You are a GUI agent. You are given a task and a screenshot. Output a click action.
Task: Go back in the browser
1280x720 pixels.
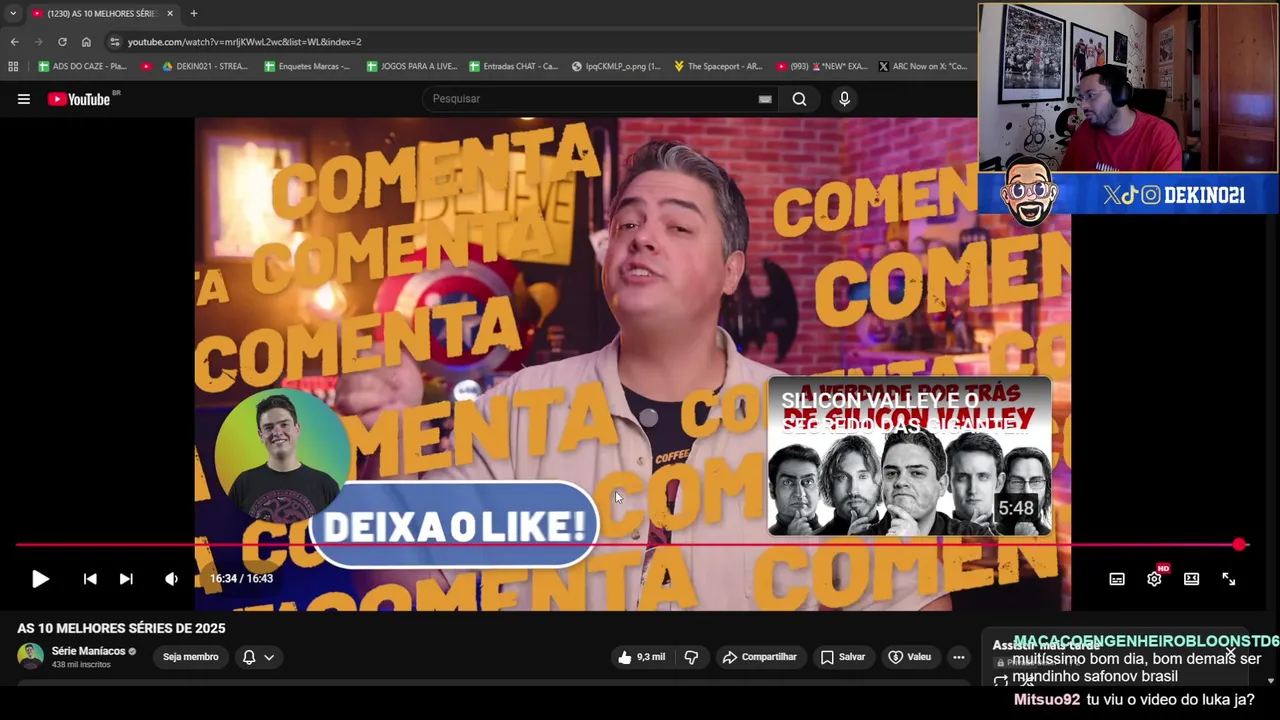[x=14, y=42]
